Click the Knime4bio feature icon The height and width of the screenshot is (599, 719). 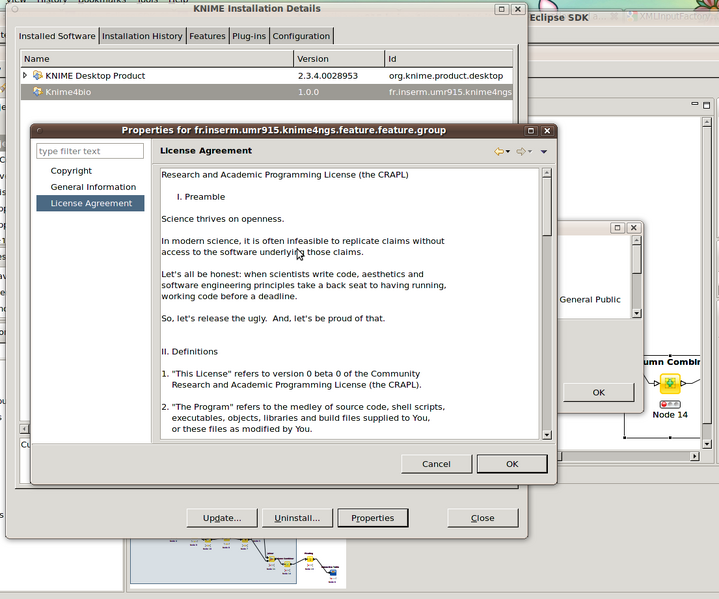coord(38,92)
